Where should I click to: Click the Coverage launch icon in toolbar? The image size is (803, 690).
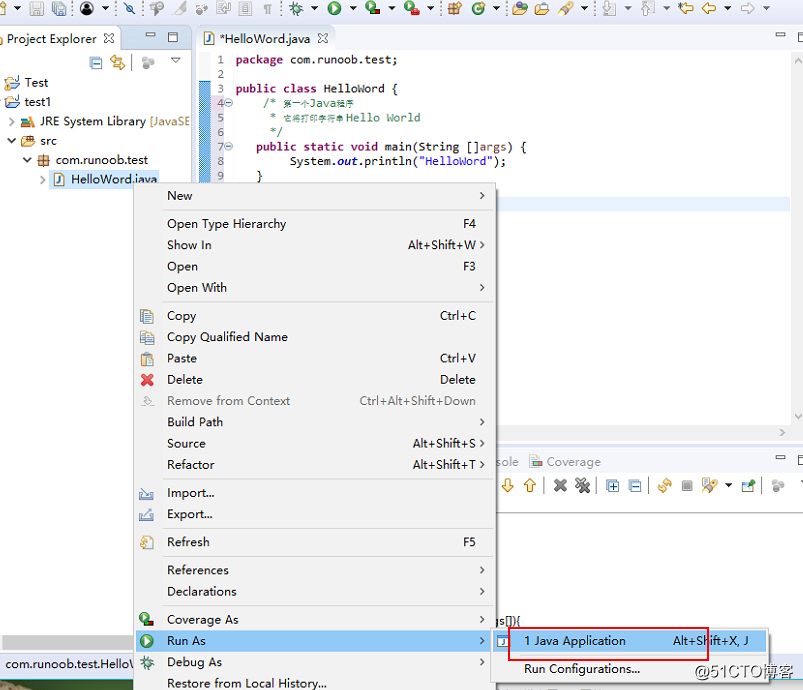tap(373, 8)
